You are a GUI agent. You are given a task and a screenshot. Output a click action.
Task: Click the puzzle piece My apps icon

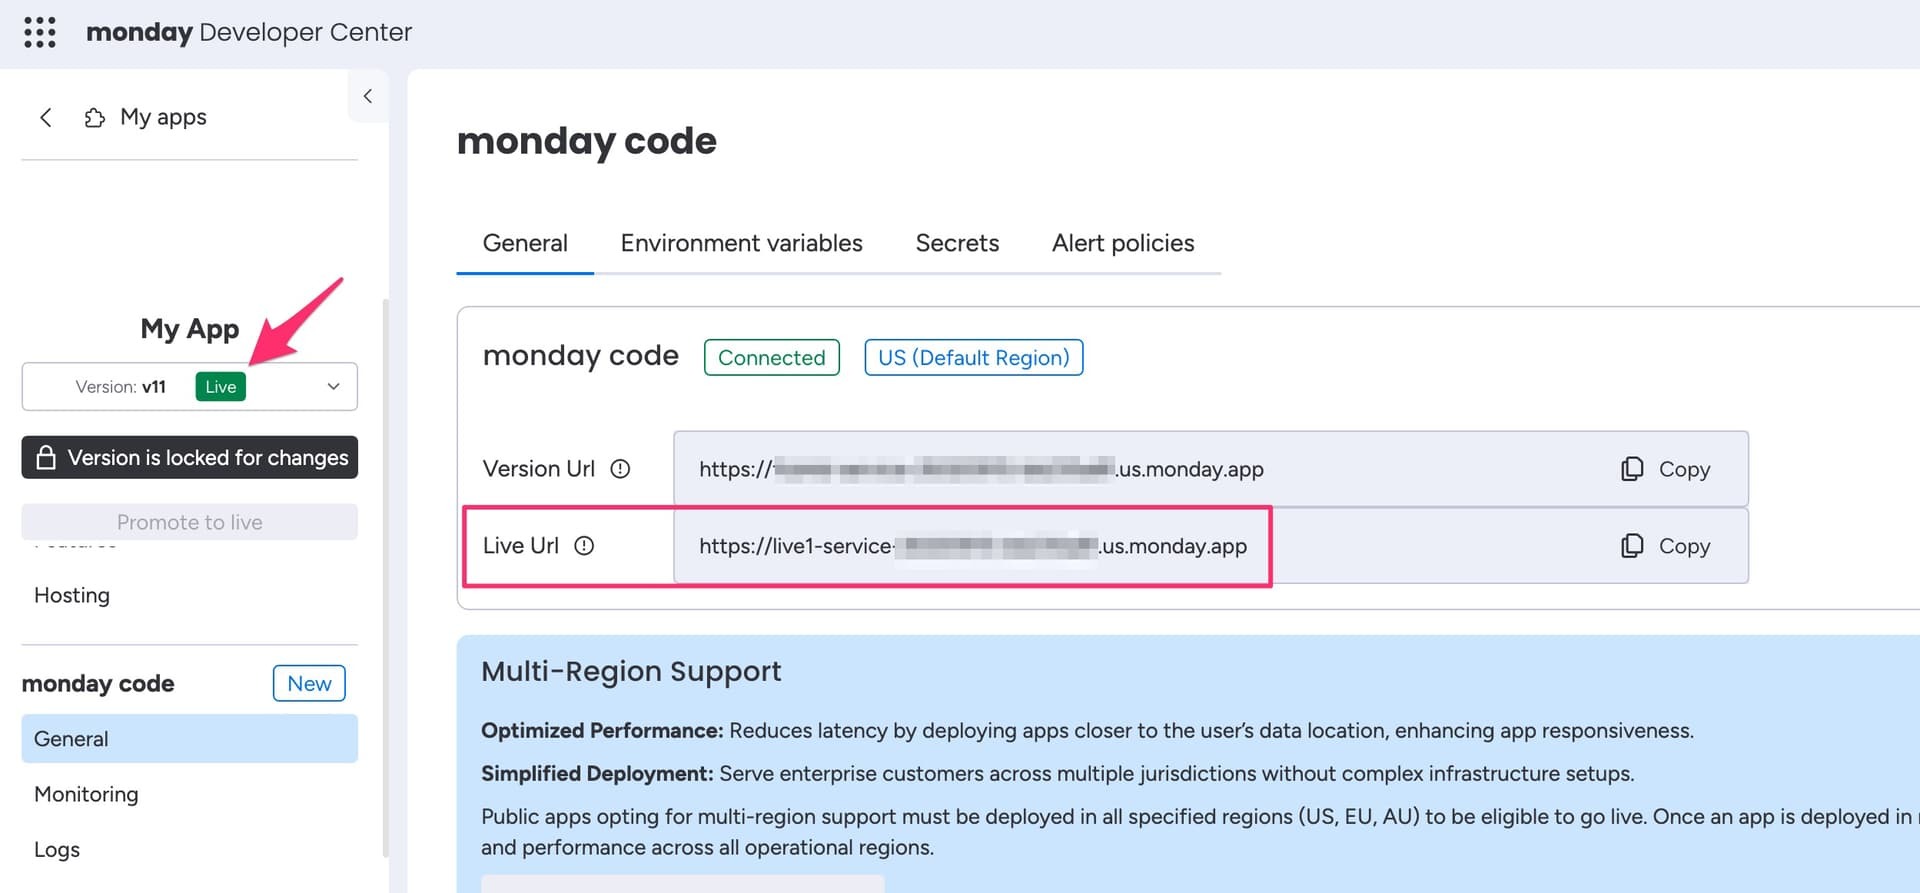pyautogui.click(x=94, y=117)
